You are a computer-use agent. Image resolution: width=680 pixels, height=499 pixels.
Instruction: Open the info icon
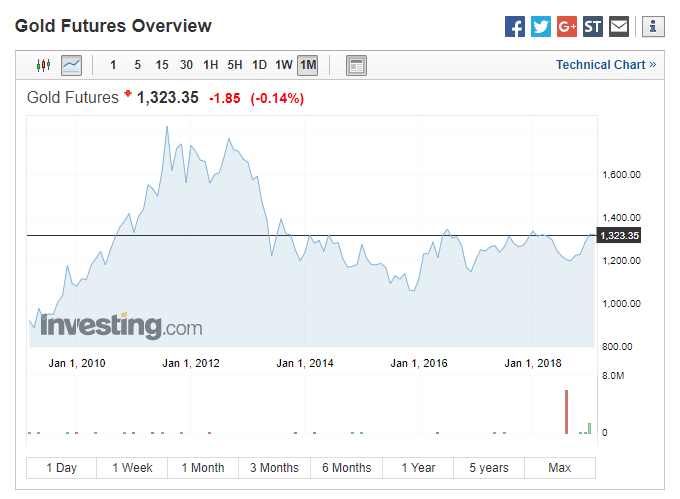[x=653, y=27]
